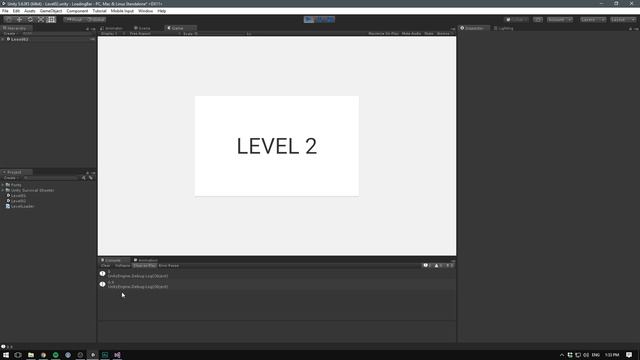Viewport: 640px width, 360px height.
Task: Open the Component menu
Action: 77,11
